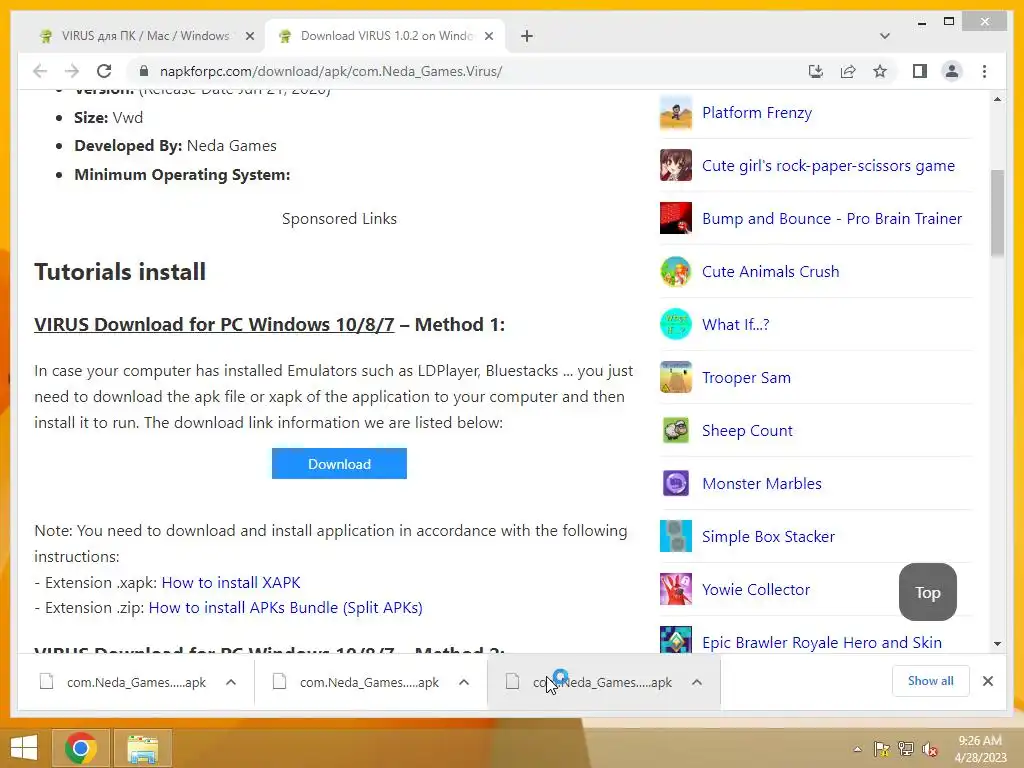
Task: Click the install page icon in address bar
Action: pos(816,71)
